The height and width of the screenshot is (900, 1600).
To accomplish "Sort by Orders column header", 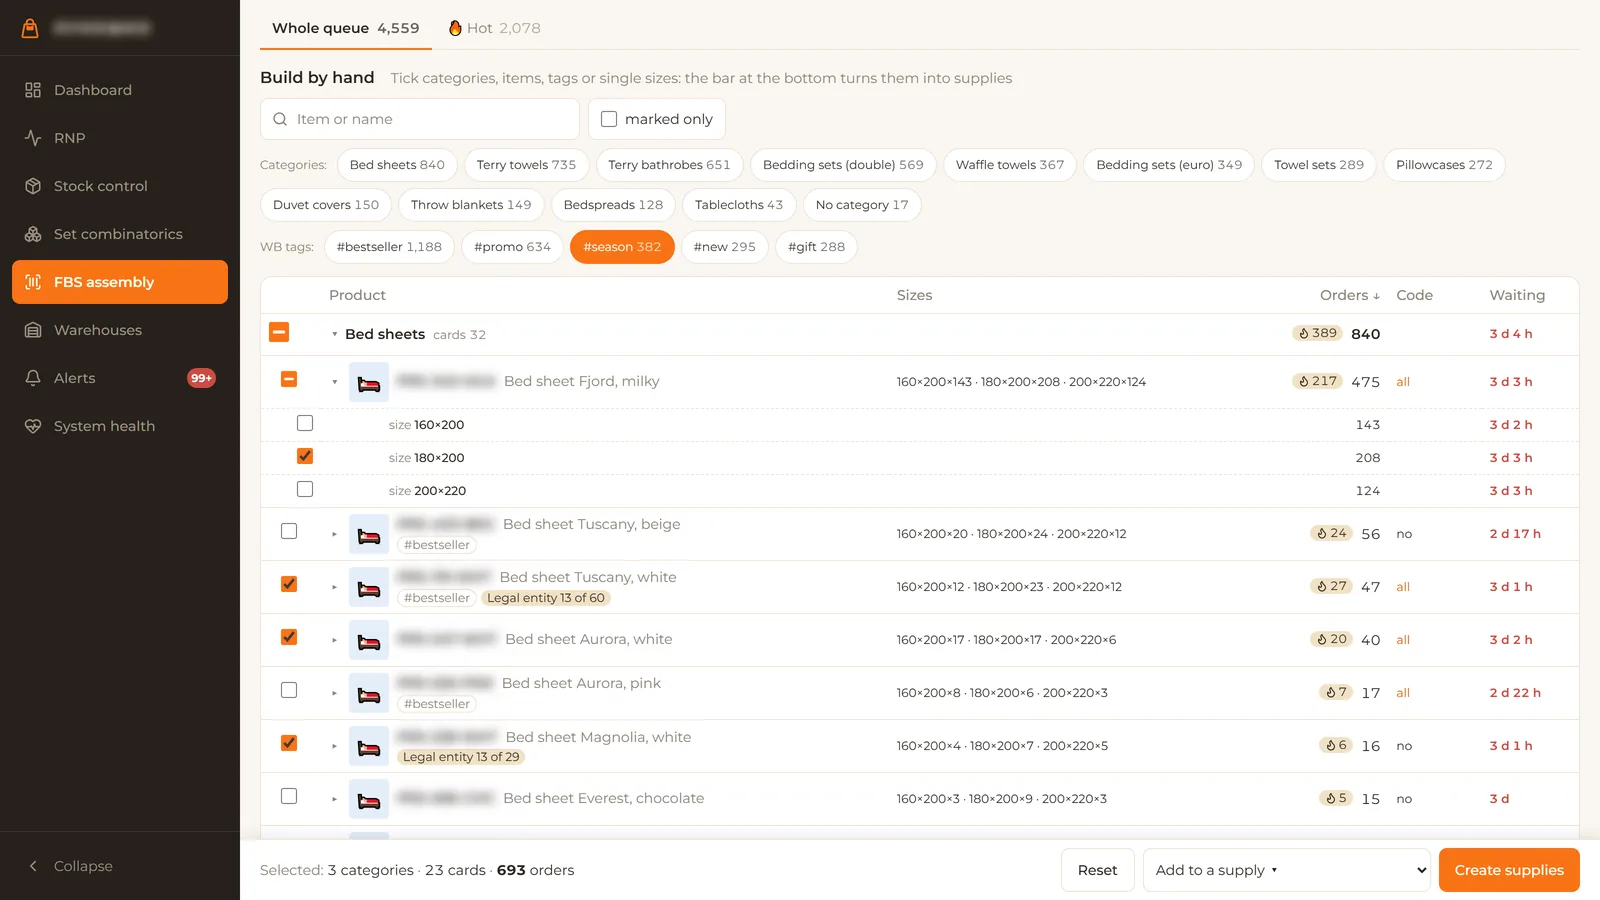I will point(1349,295).
